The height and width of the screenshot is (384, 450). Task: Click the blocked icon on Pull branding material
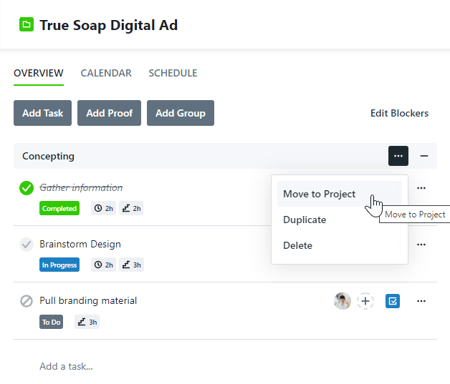[x=26, y=301]
